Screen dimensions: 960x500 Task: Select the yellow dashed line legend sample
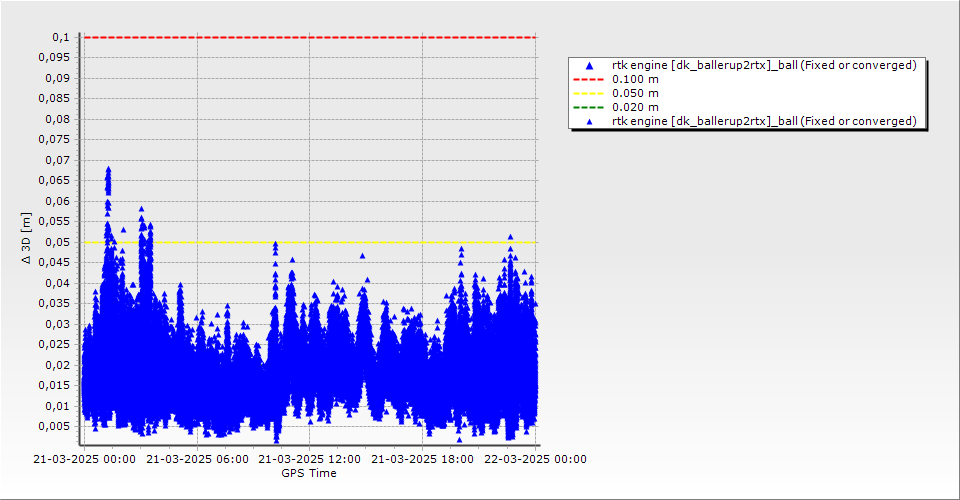tap(588, 94)
